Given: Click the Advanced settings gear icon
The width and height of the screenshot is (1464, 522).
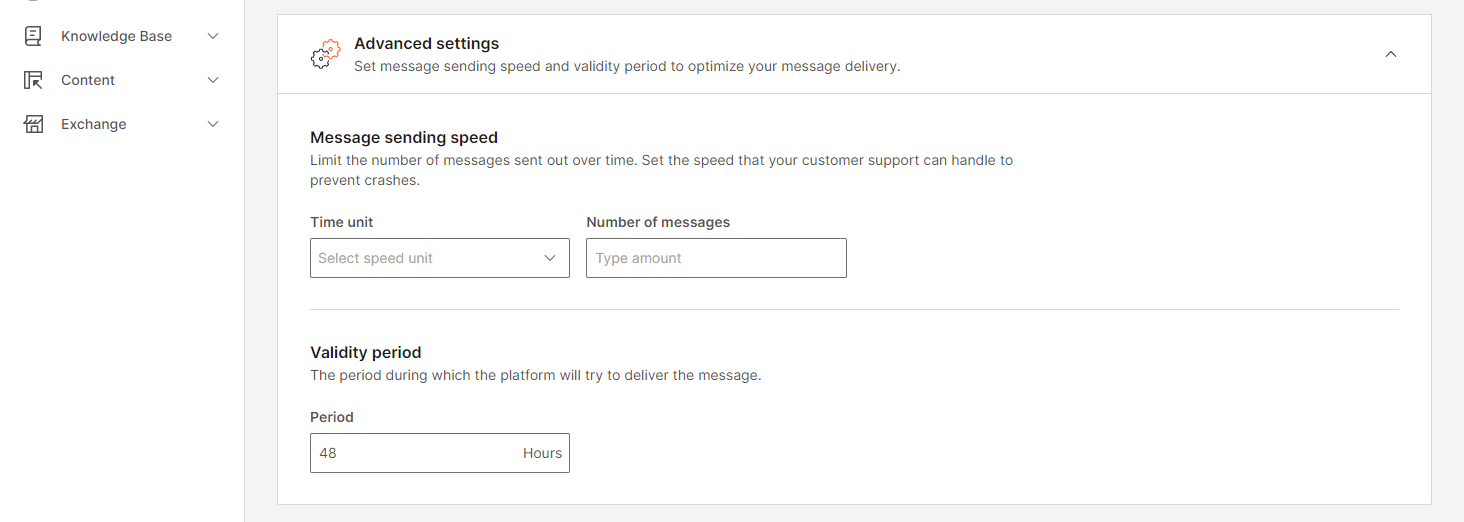Looking at the screenshot, I should [x=326, y=54].
